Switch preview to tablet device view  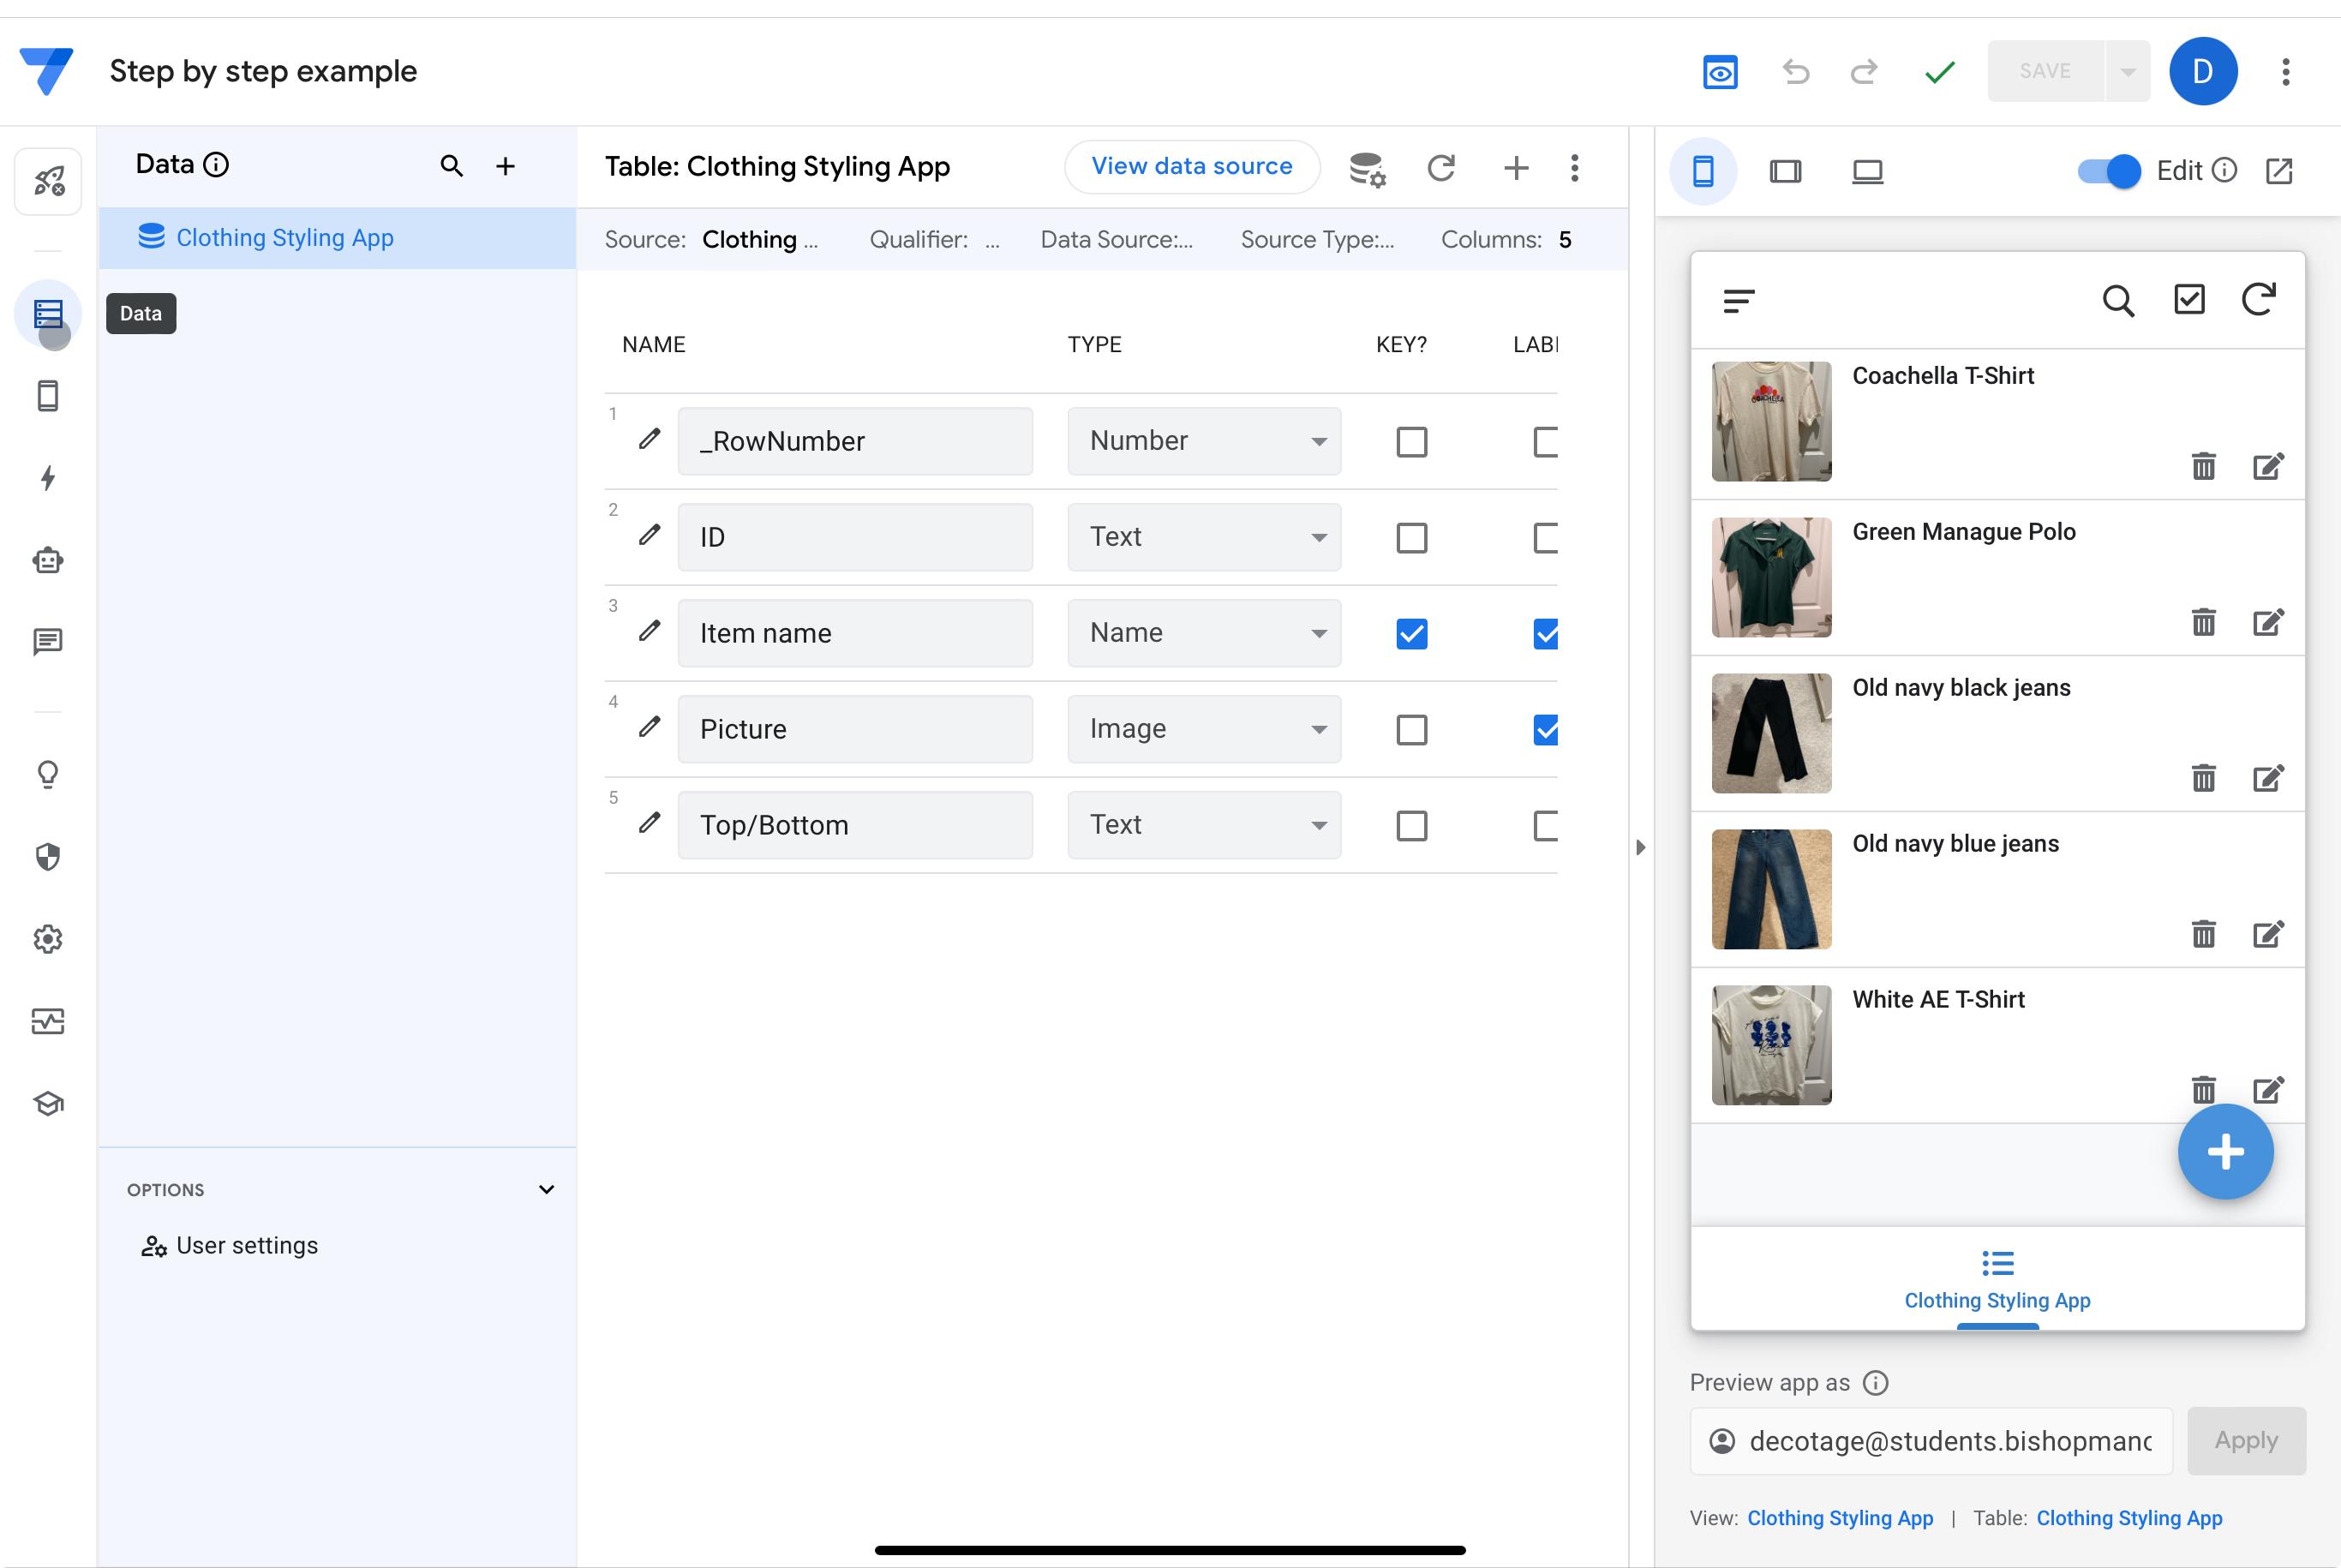(x=1785, y=171)
